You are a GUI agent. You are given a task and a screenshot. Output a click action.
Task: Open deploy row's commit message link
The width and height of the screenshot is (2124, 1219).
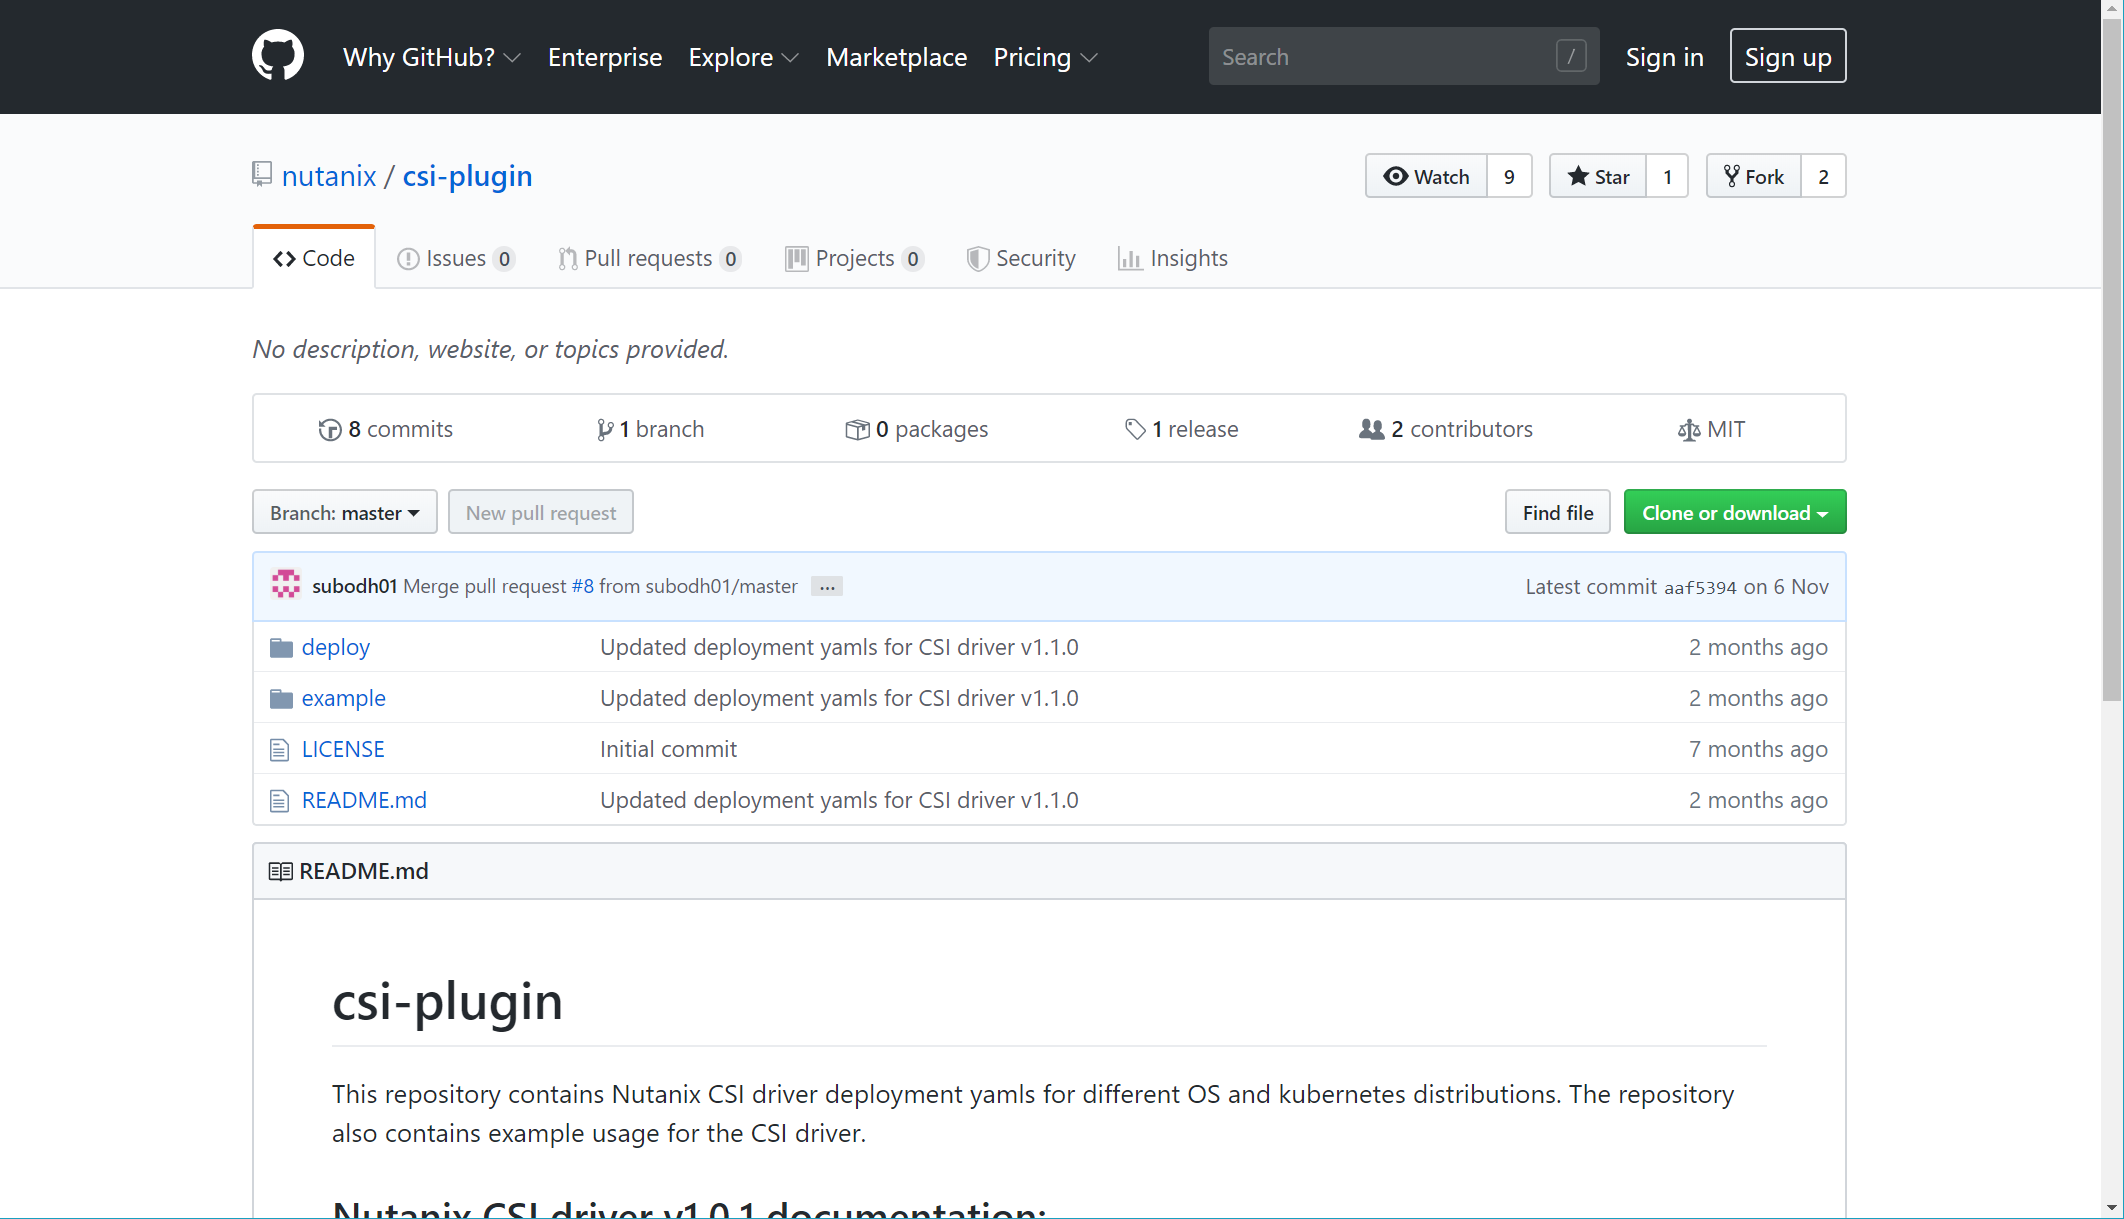tap(839, 647)
